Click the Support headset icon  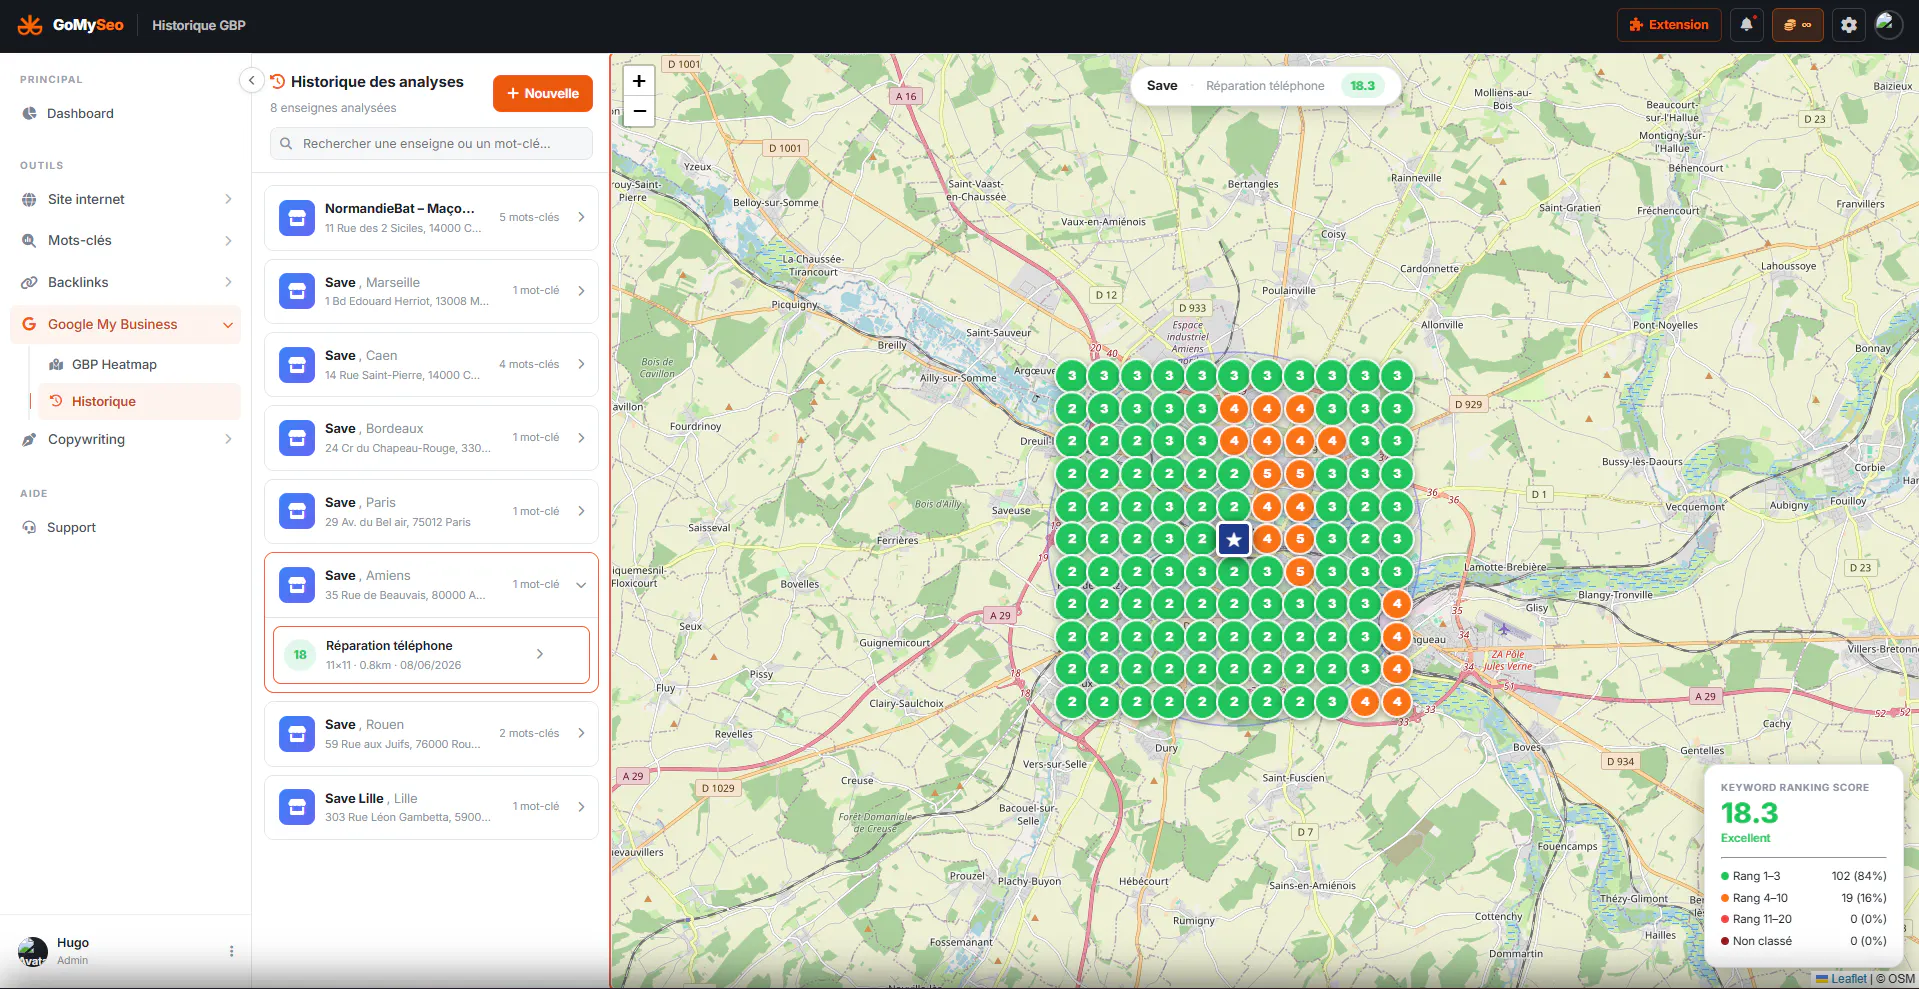30,528
